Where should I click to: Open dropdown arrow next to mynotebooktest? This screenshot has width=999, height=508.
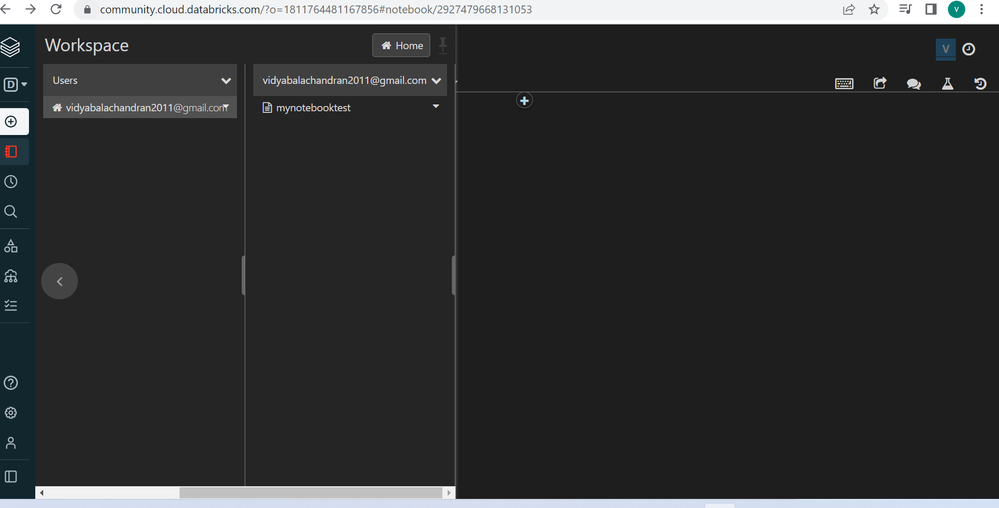click(x=435, y=107)
